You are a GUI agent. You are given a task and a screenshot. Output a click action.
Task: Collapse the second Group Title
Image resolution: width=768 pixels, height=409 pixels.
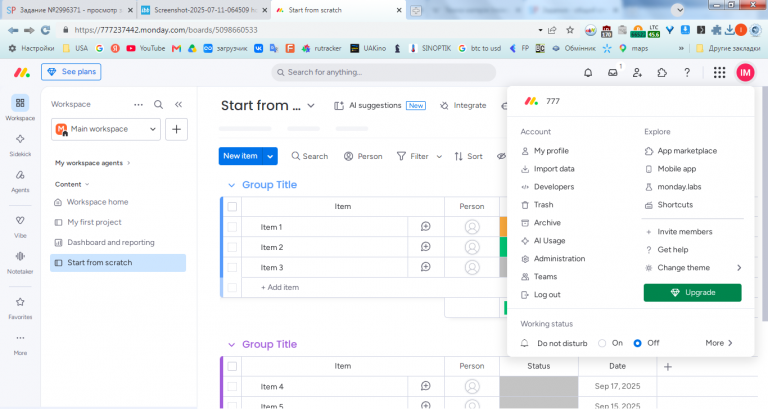coord(231,345)
